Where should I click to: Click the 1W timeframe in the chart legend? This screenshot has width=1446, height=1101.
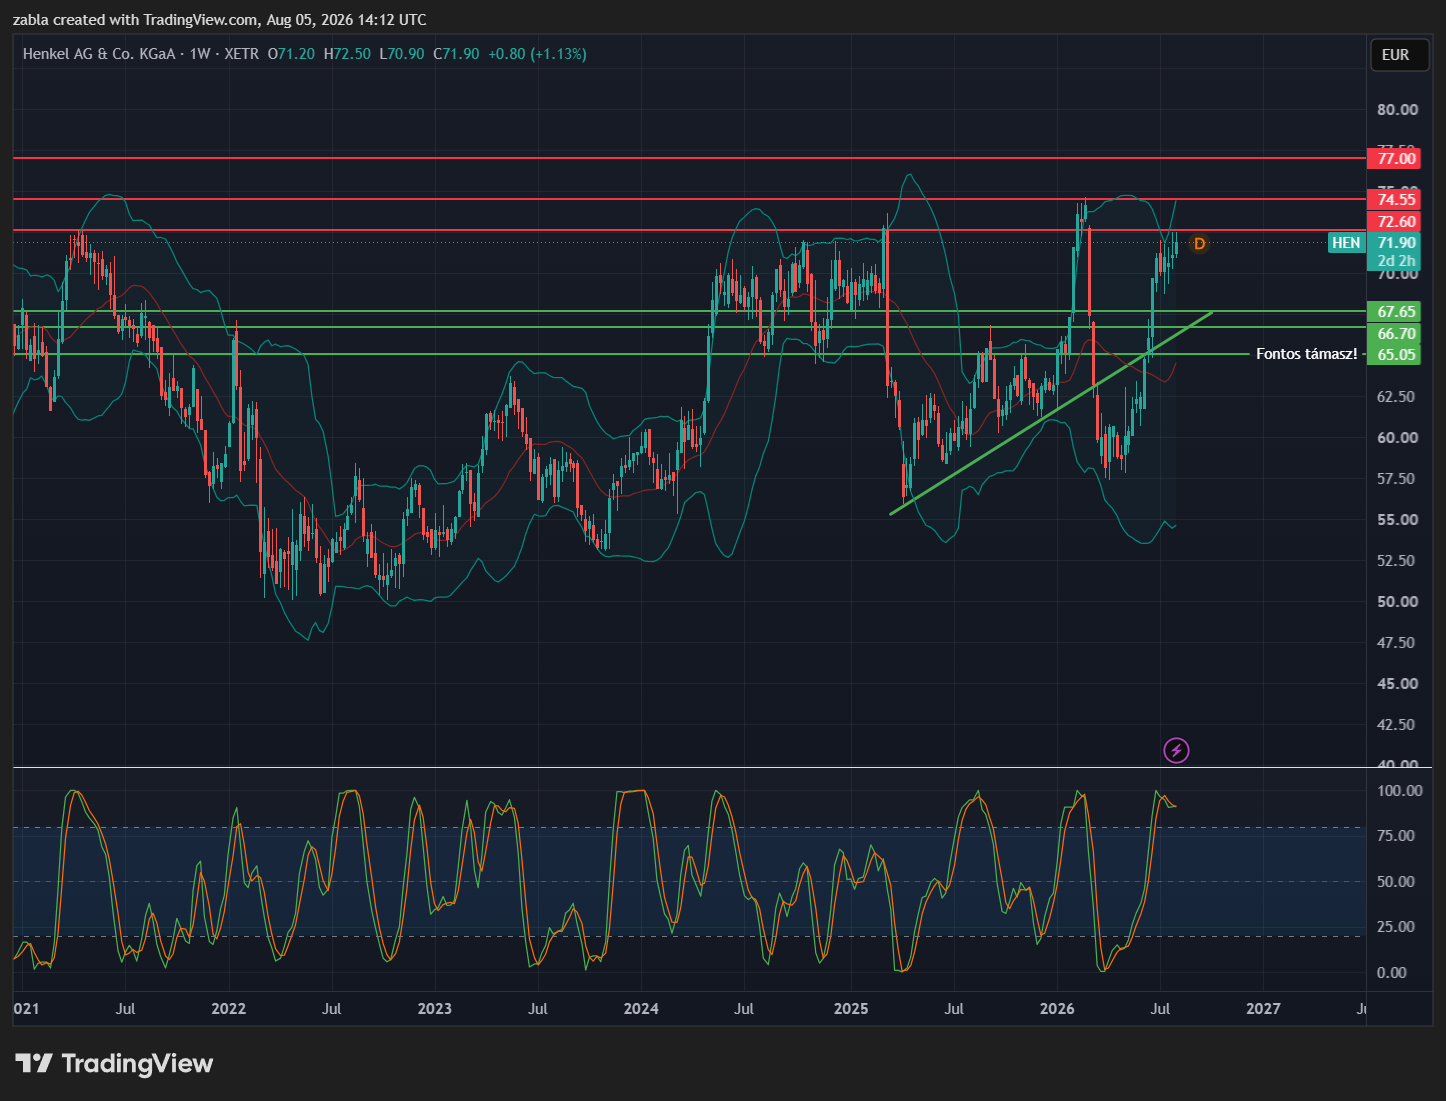[x=200, y=54]
